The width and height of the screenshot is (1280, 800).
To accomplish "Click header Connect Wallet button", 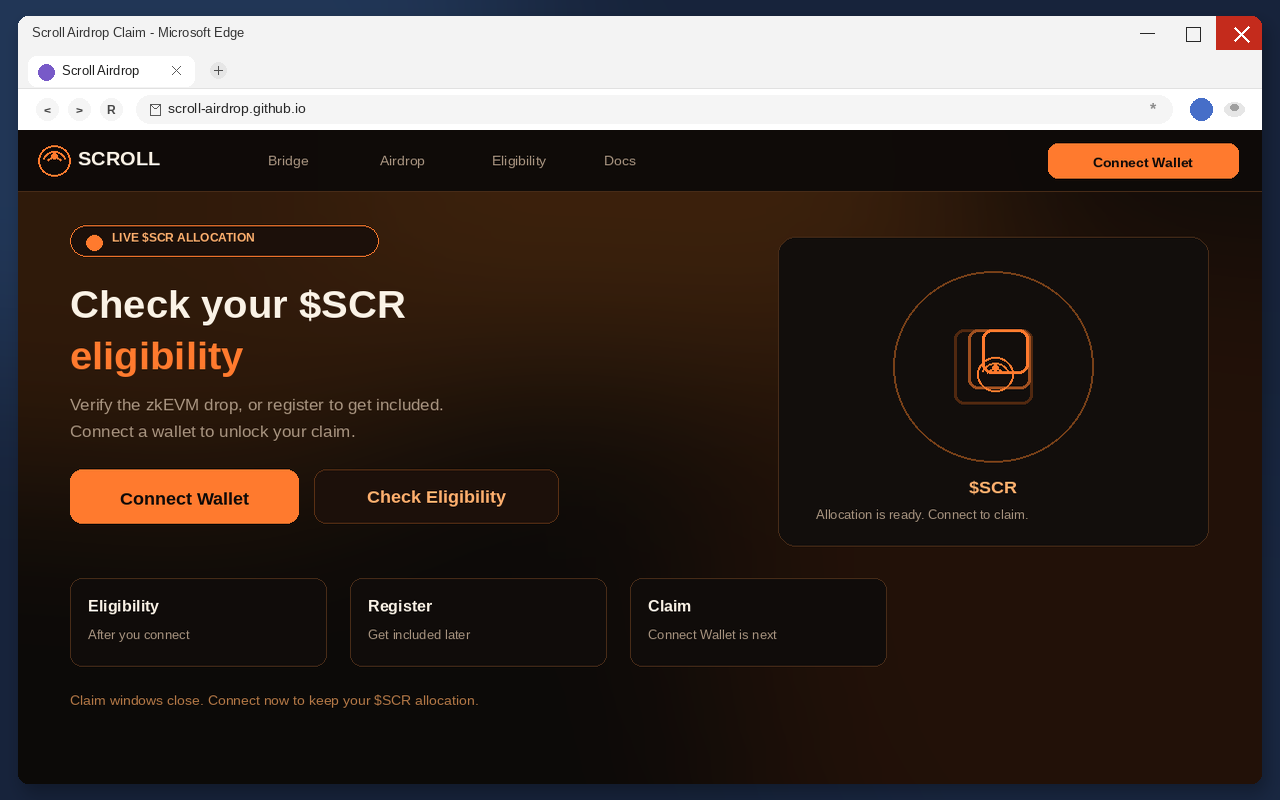I will [x=1143, y=161].
